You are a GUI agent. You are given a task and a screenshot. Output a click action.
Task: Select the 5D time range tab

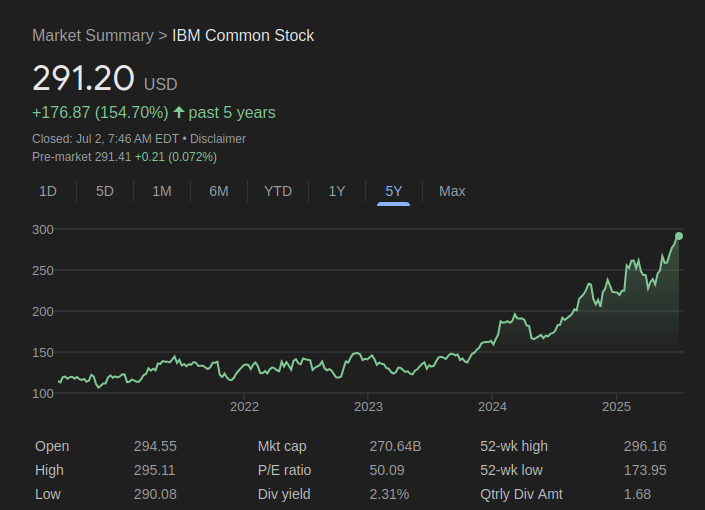click(x=105, y=191)
